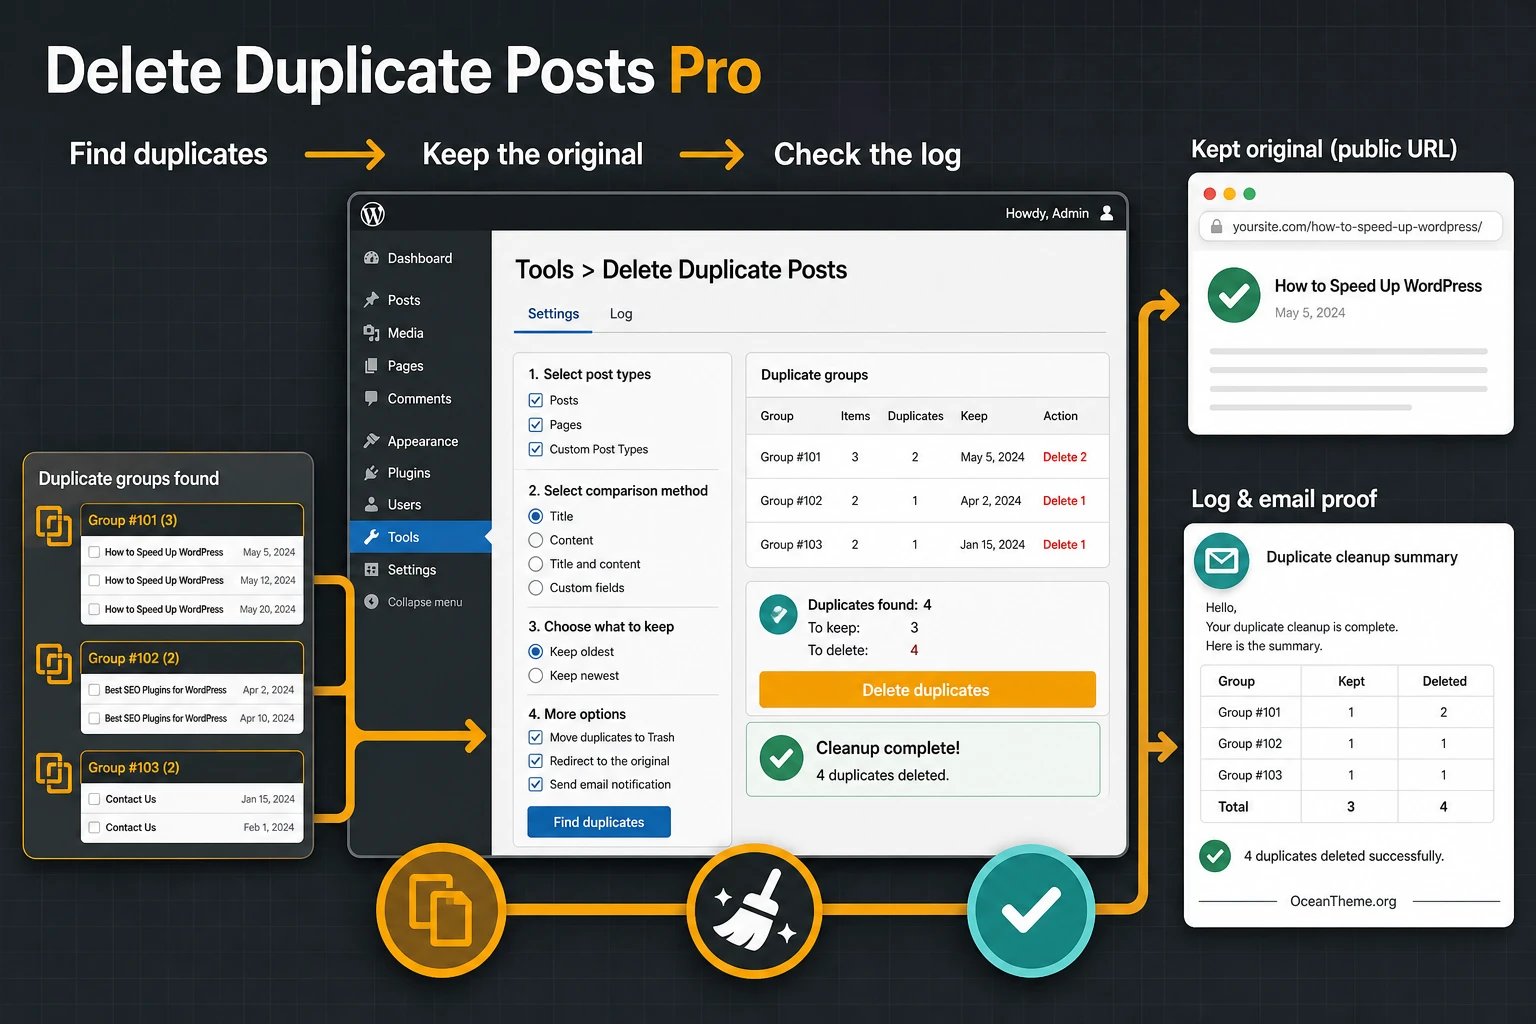Click Delete 1 for Group #103

click(1064, 545)
